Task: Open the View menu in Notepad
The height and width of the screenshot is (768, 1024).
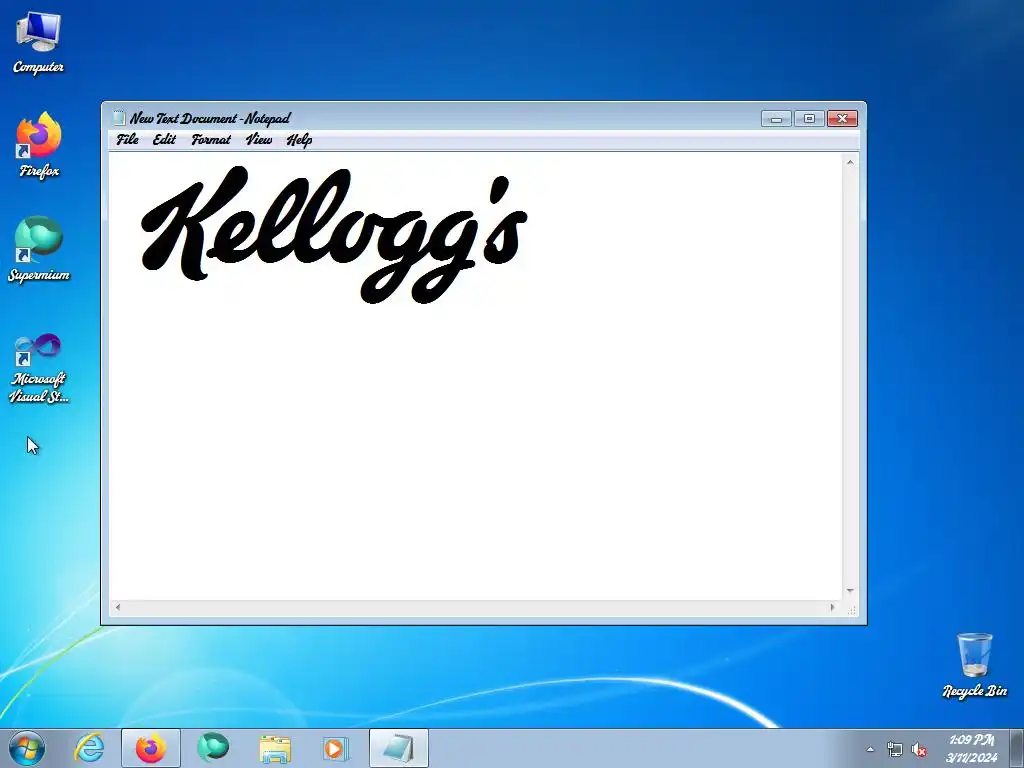Action: (259, 139)
